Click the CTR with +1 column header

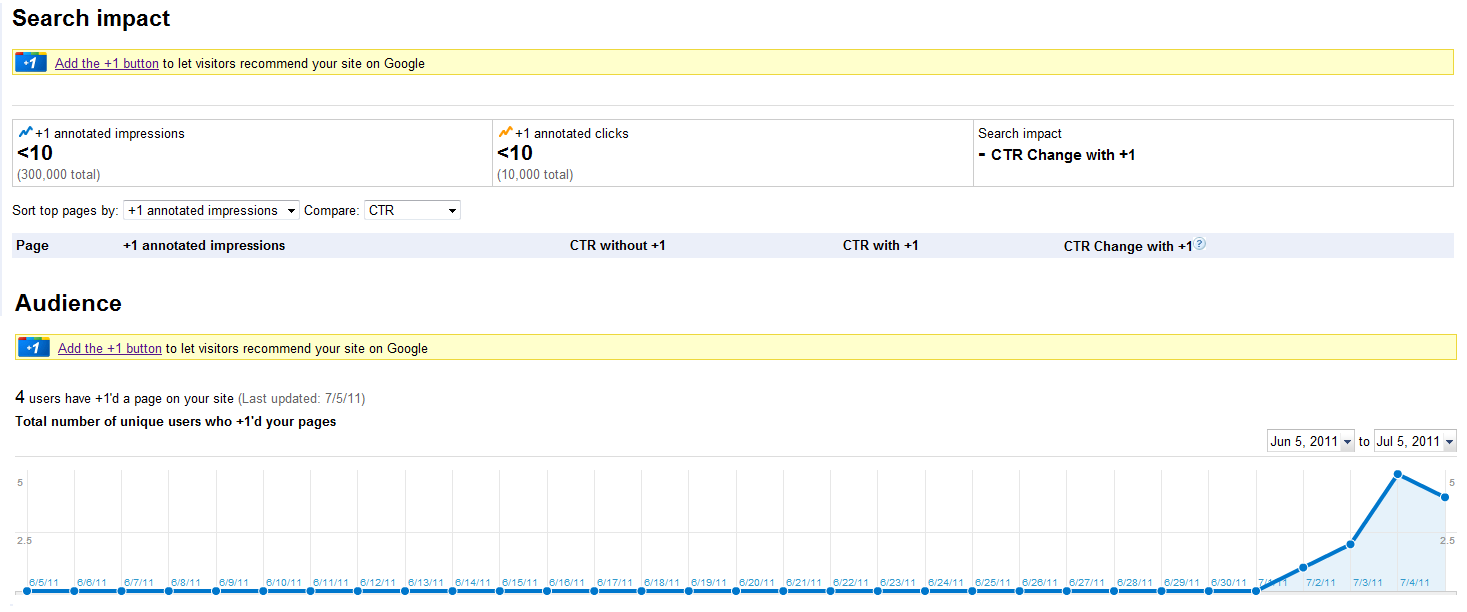tap(880, 246)
